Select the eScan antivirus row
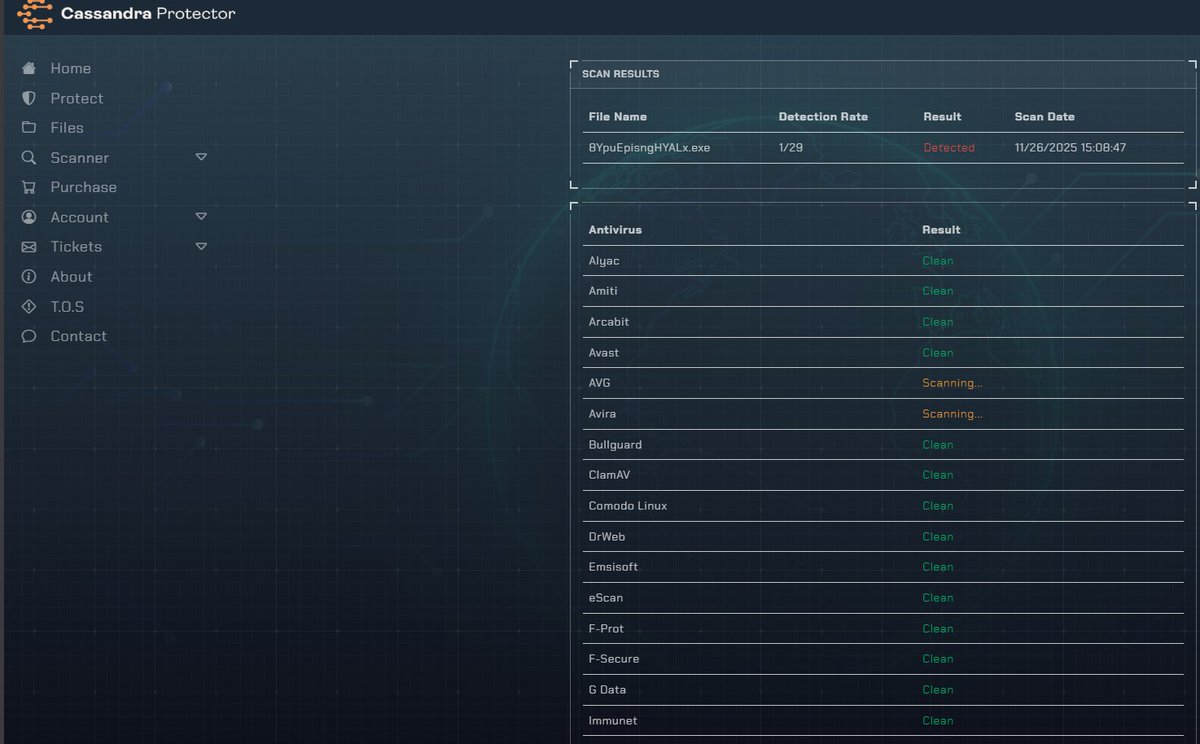The height and width of the screenshot is (744, 1200). click(x=883, y=598)
